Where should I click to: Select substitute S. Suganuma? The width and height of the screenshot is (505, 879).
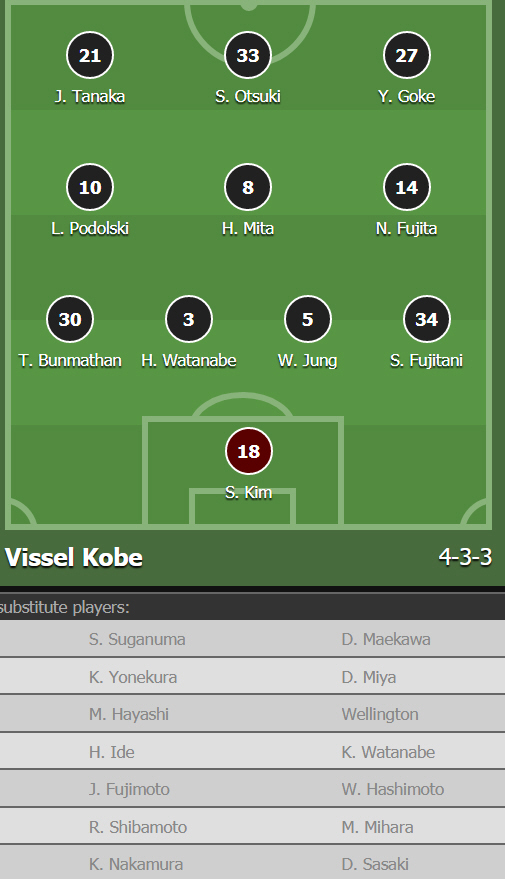(x=137, y=639)
